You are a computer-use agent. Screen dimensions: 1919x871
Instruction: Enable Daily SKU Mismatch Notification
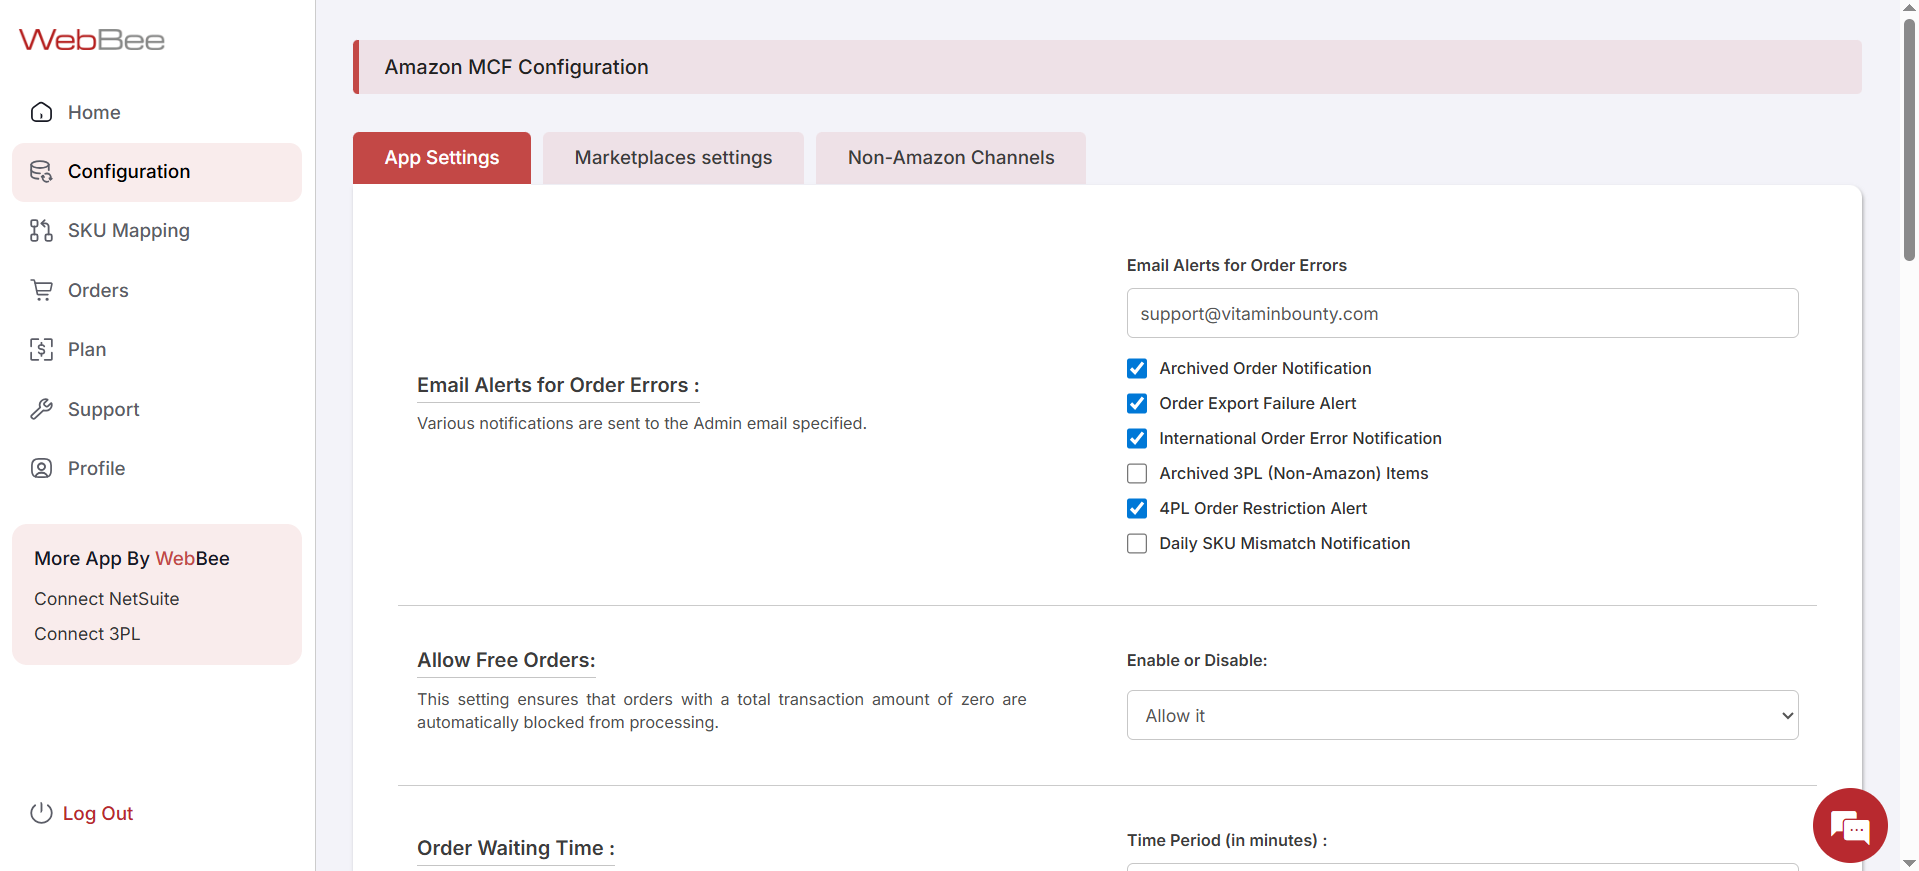click(1137, 544)
